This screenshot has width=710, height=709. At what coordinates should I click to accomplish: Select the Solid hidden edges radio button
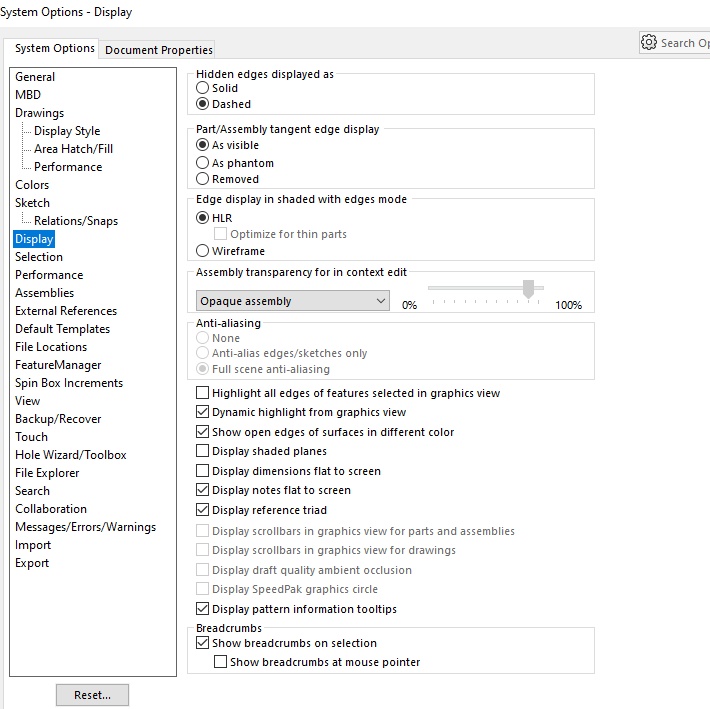(202, 88)
